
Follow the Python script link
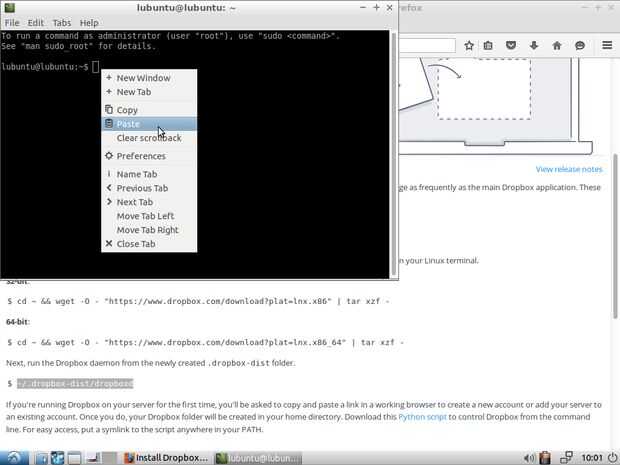coord(422,417)
